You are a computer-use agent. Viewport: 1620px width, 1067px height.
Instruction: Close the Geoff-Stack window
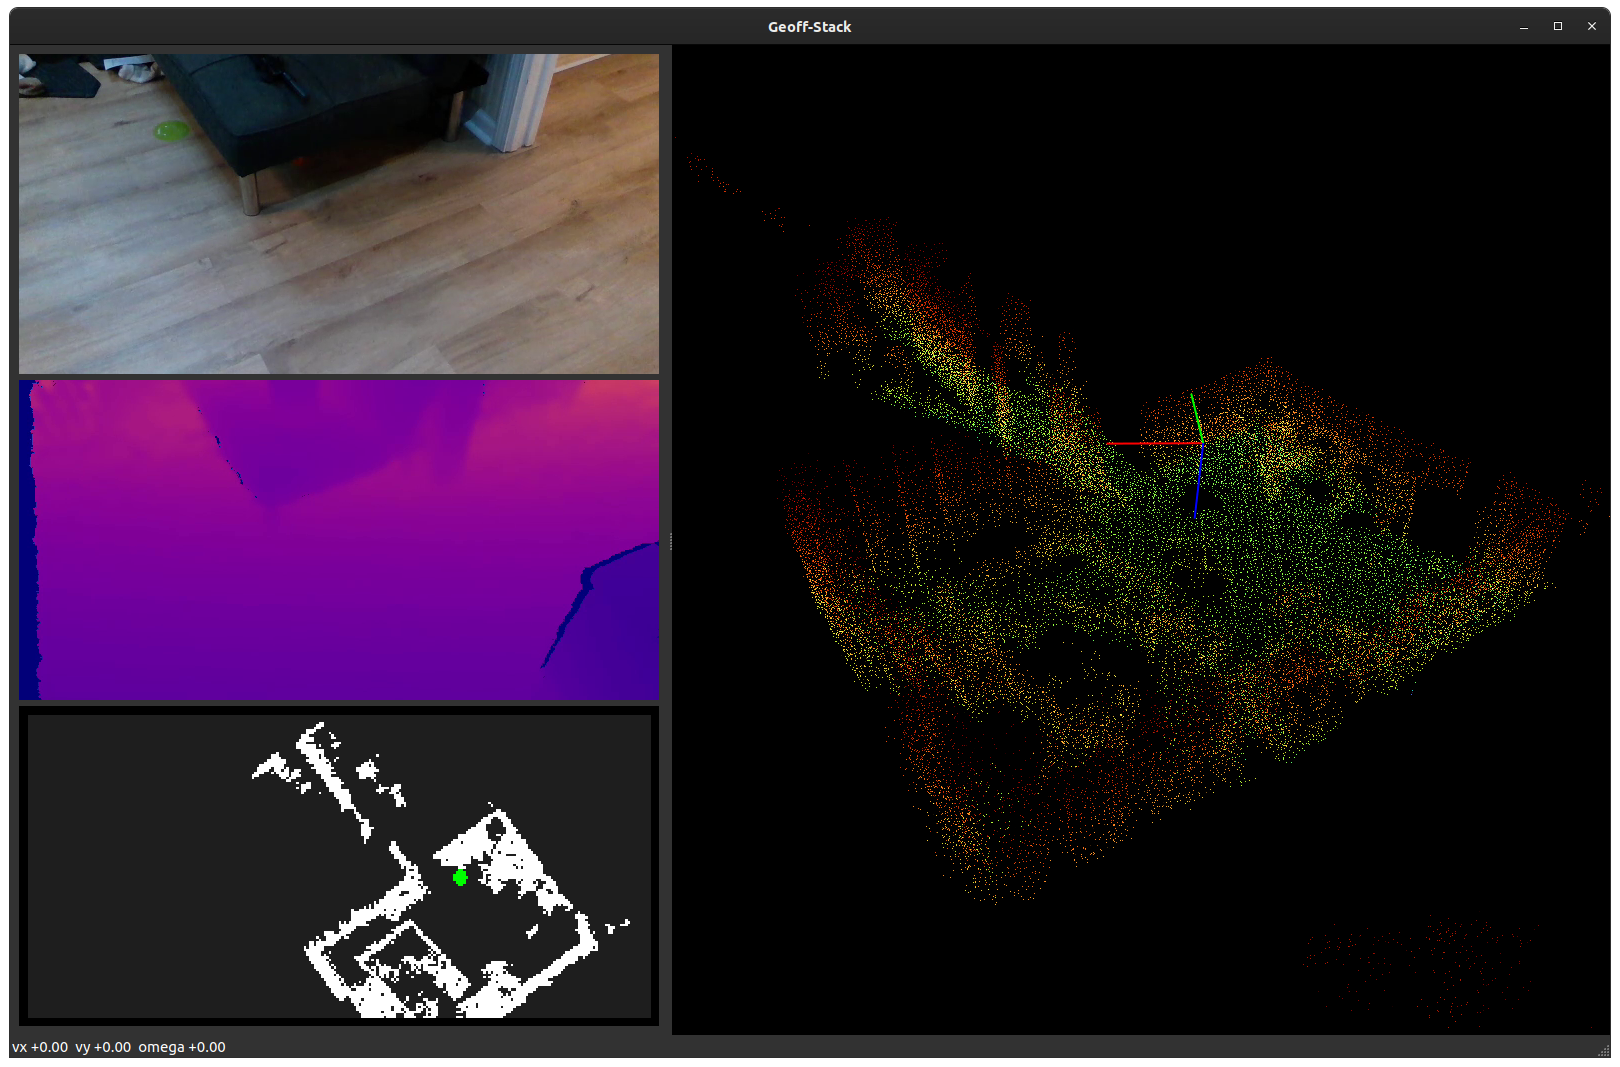tap(1592, 27)
